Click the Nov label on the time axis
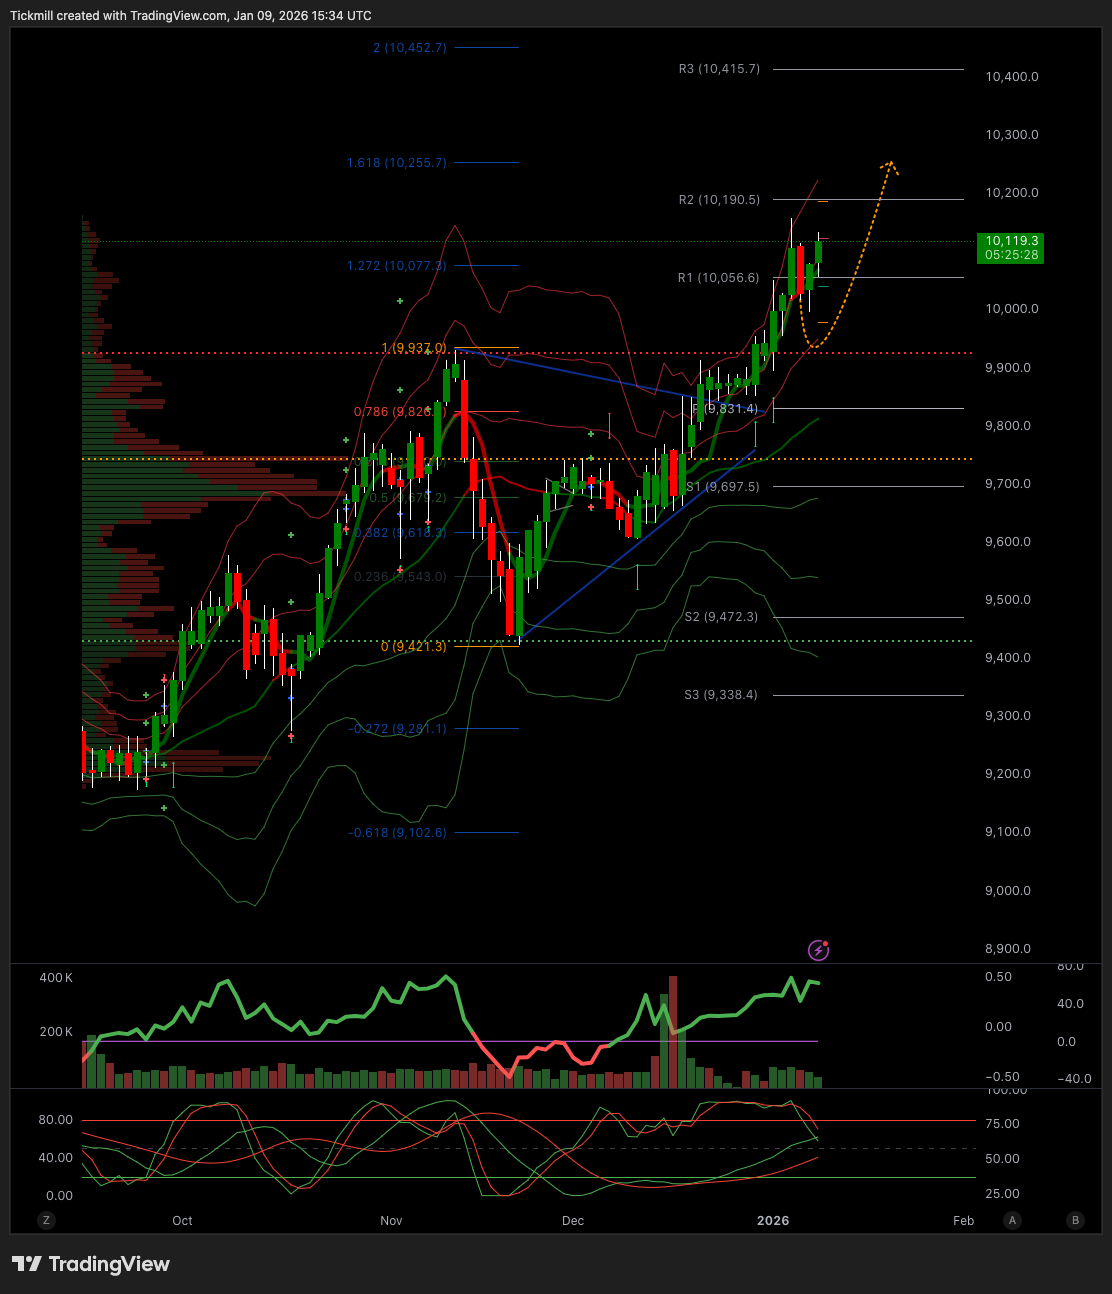The height and width of the screenshot is (1294, 1112). click(x=391, y=1220)
